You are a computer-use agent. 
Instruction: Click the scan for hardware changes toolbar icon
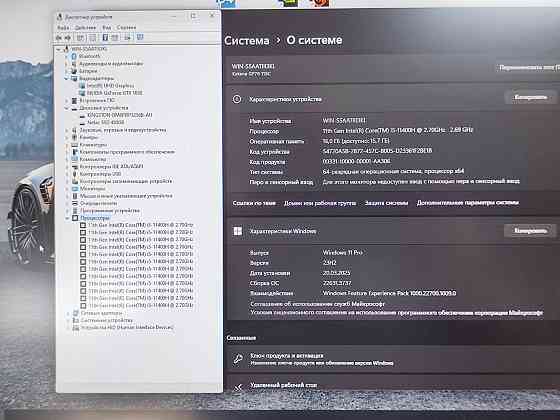[x=140, y=37]
